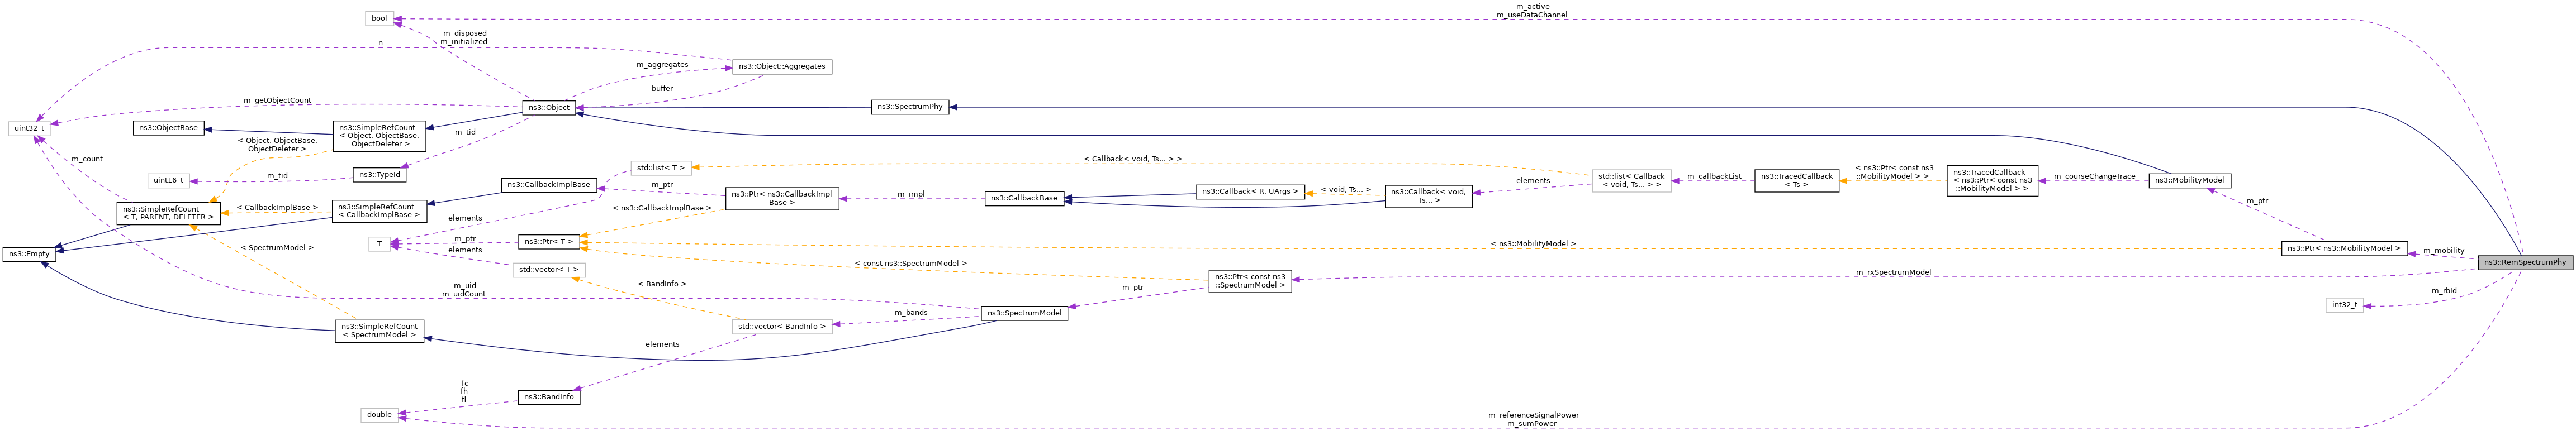The width and height of the screenshot is (2576, 431).
Task: Click the m_bands edge label
Action: (910, 312)
